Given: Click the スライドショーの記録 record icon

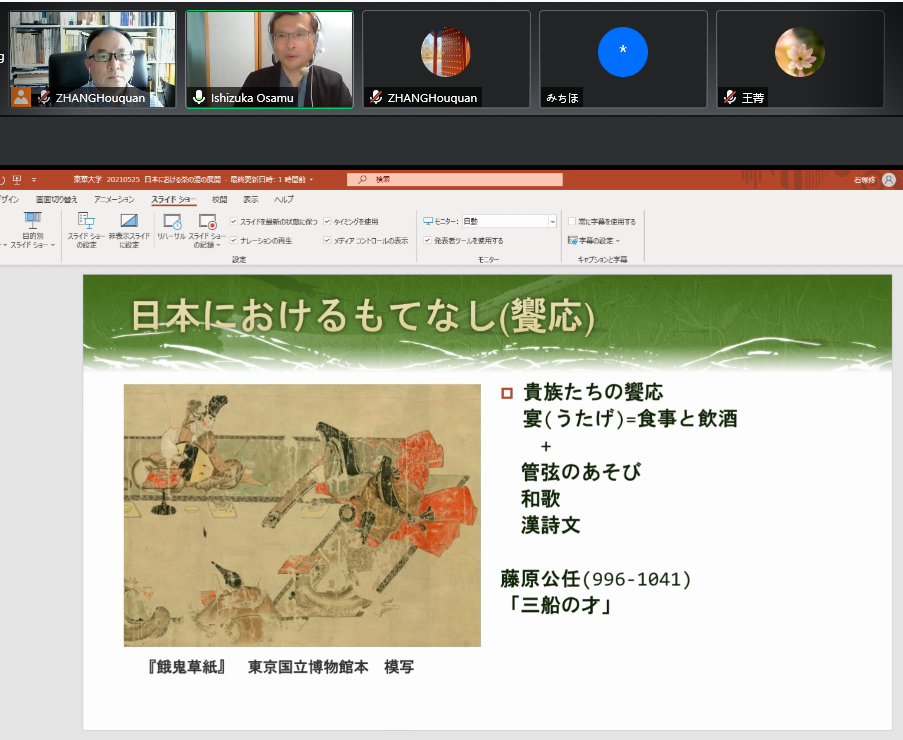Looking at the screenshot, I should [x=207, y=223].
